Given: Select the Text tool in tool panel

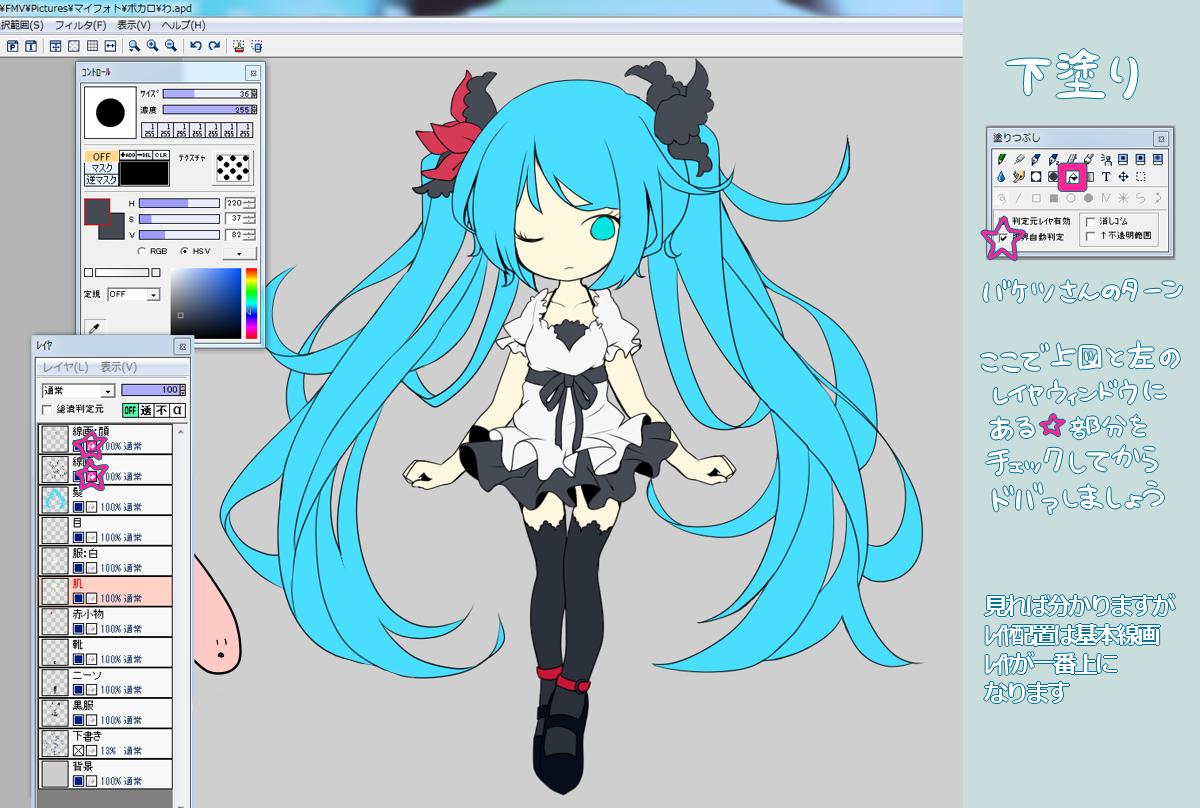Looking at the screenshot, I should point(1106,177).
